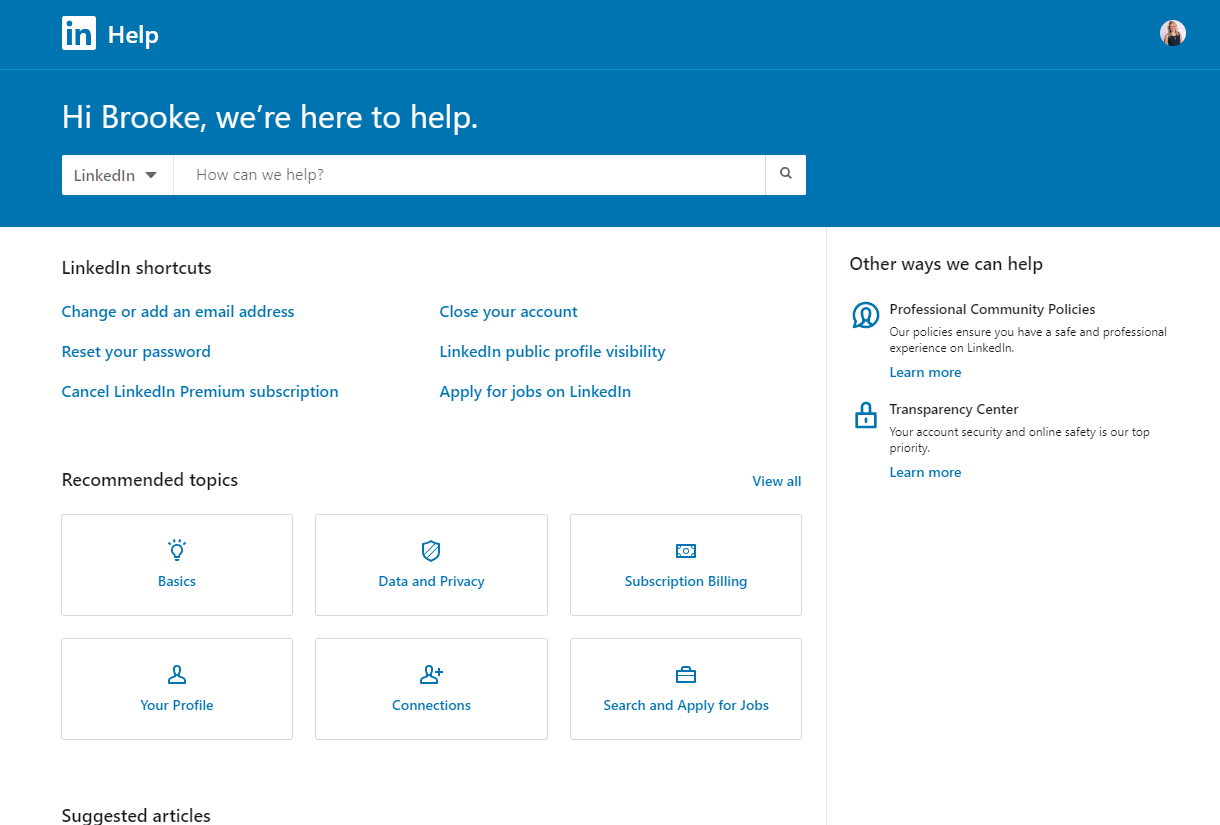Open the Search and Apply for Jobs briefcase icon
Image resolution: width=1220 pixels, height=825 pixels.
[685, 674]
